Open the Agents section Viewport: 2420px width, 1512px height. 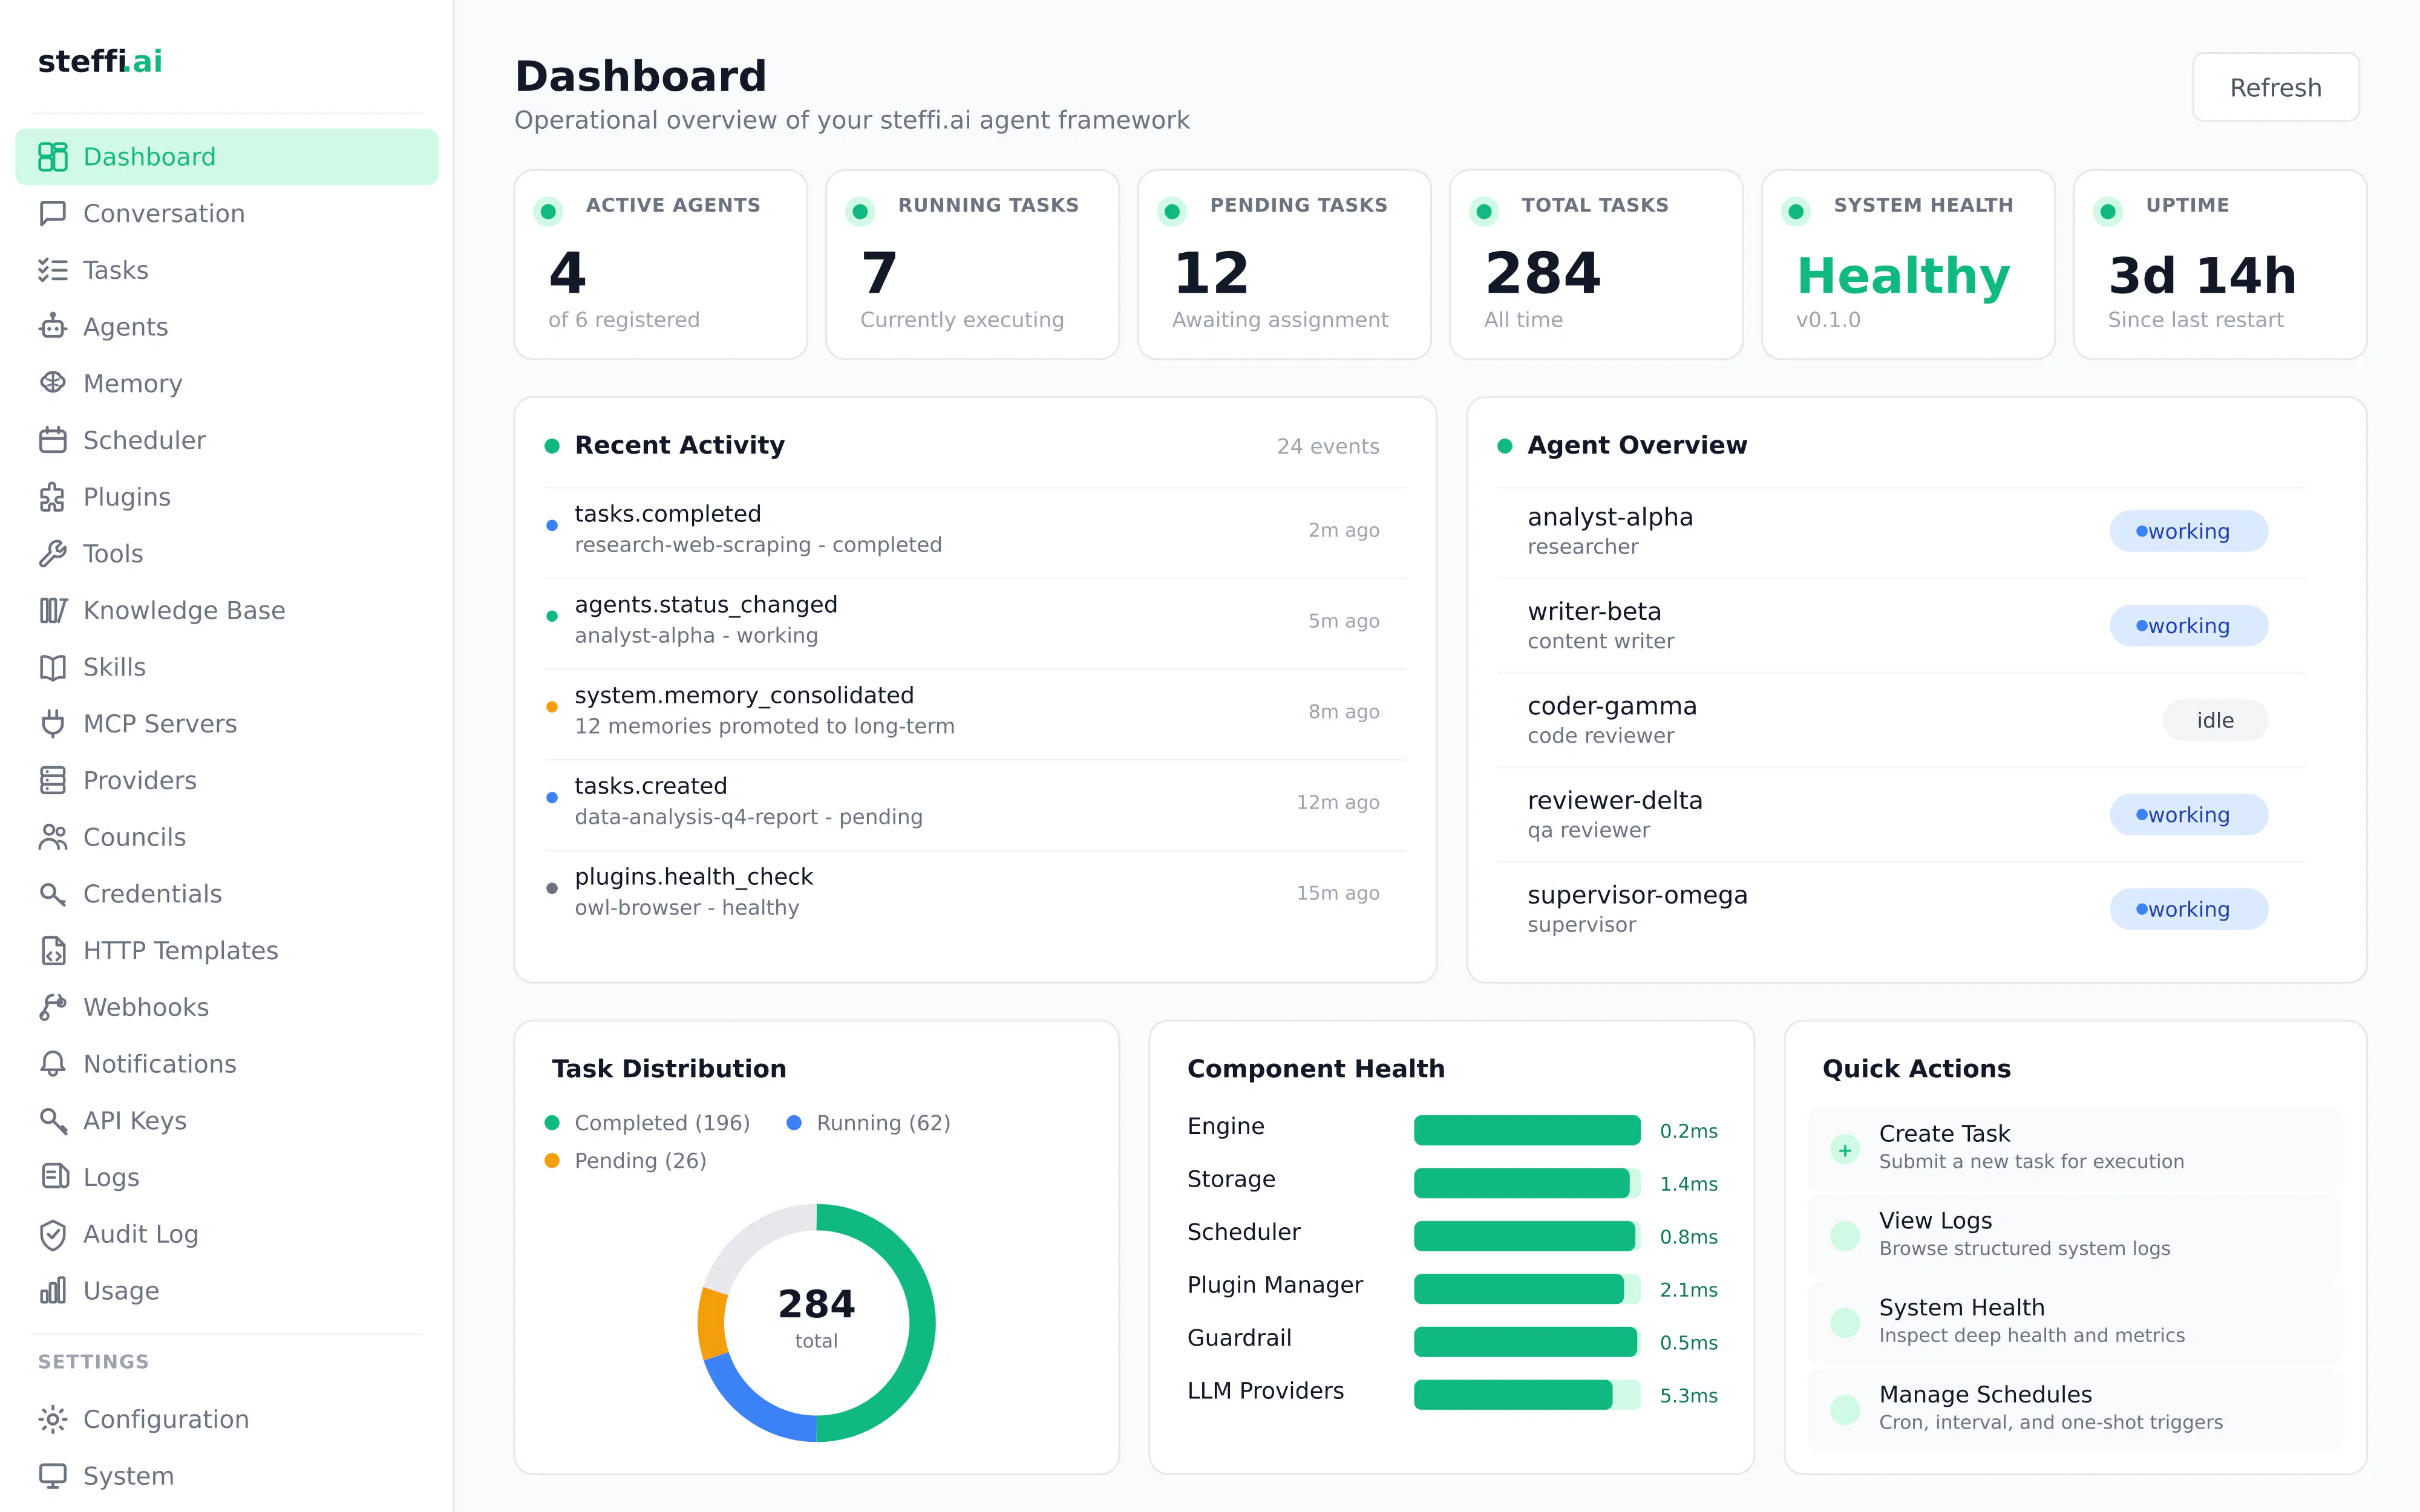(227, 327)
